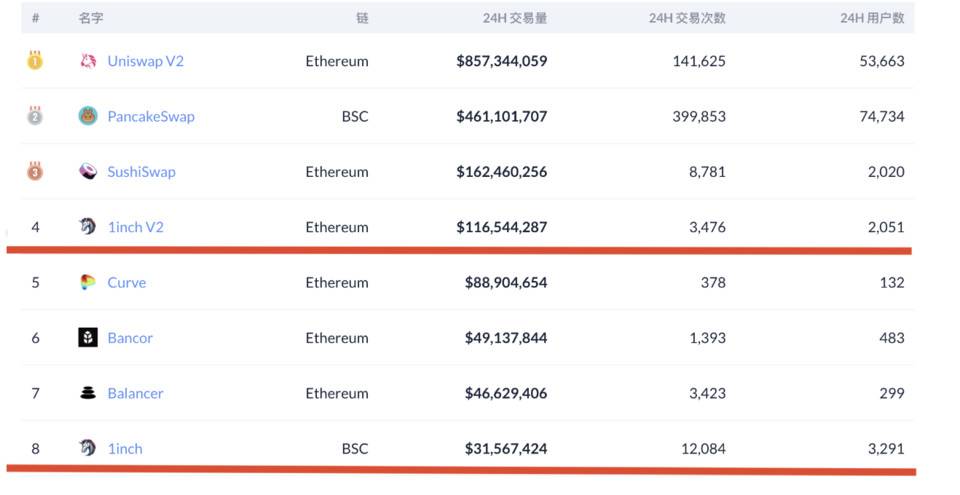Click the Balancer logo icon
The image size is (960, 495).
click(x=88, y=393)
